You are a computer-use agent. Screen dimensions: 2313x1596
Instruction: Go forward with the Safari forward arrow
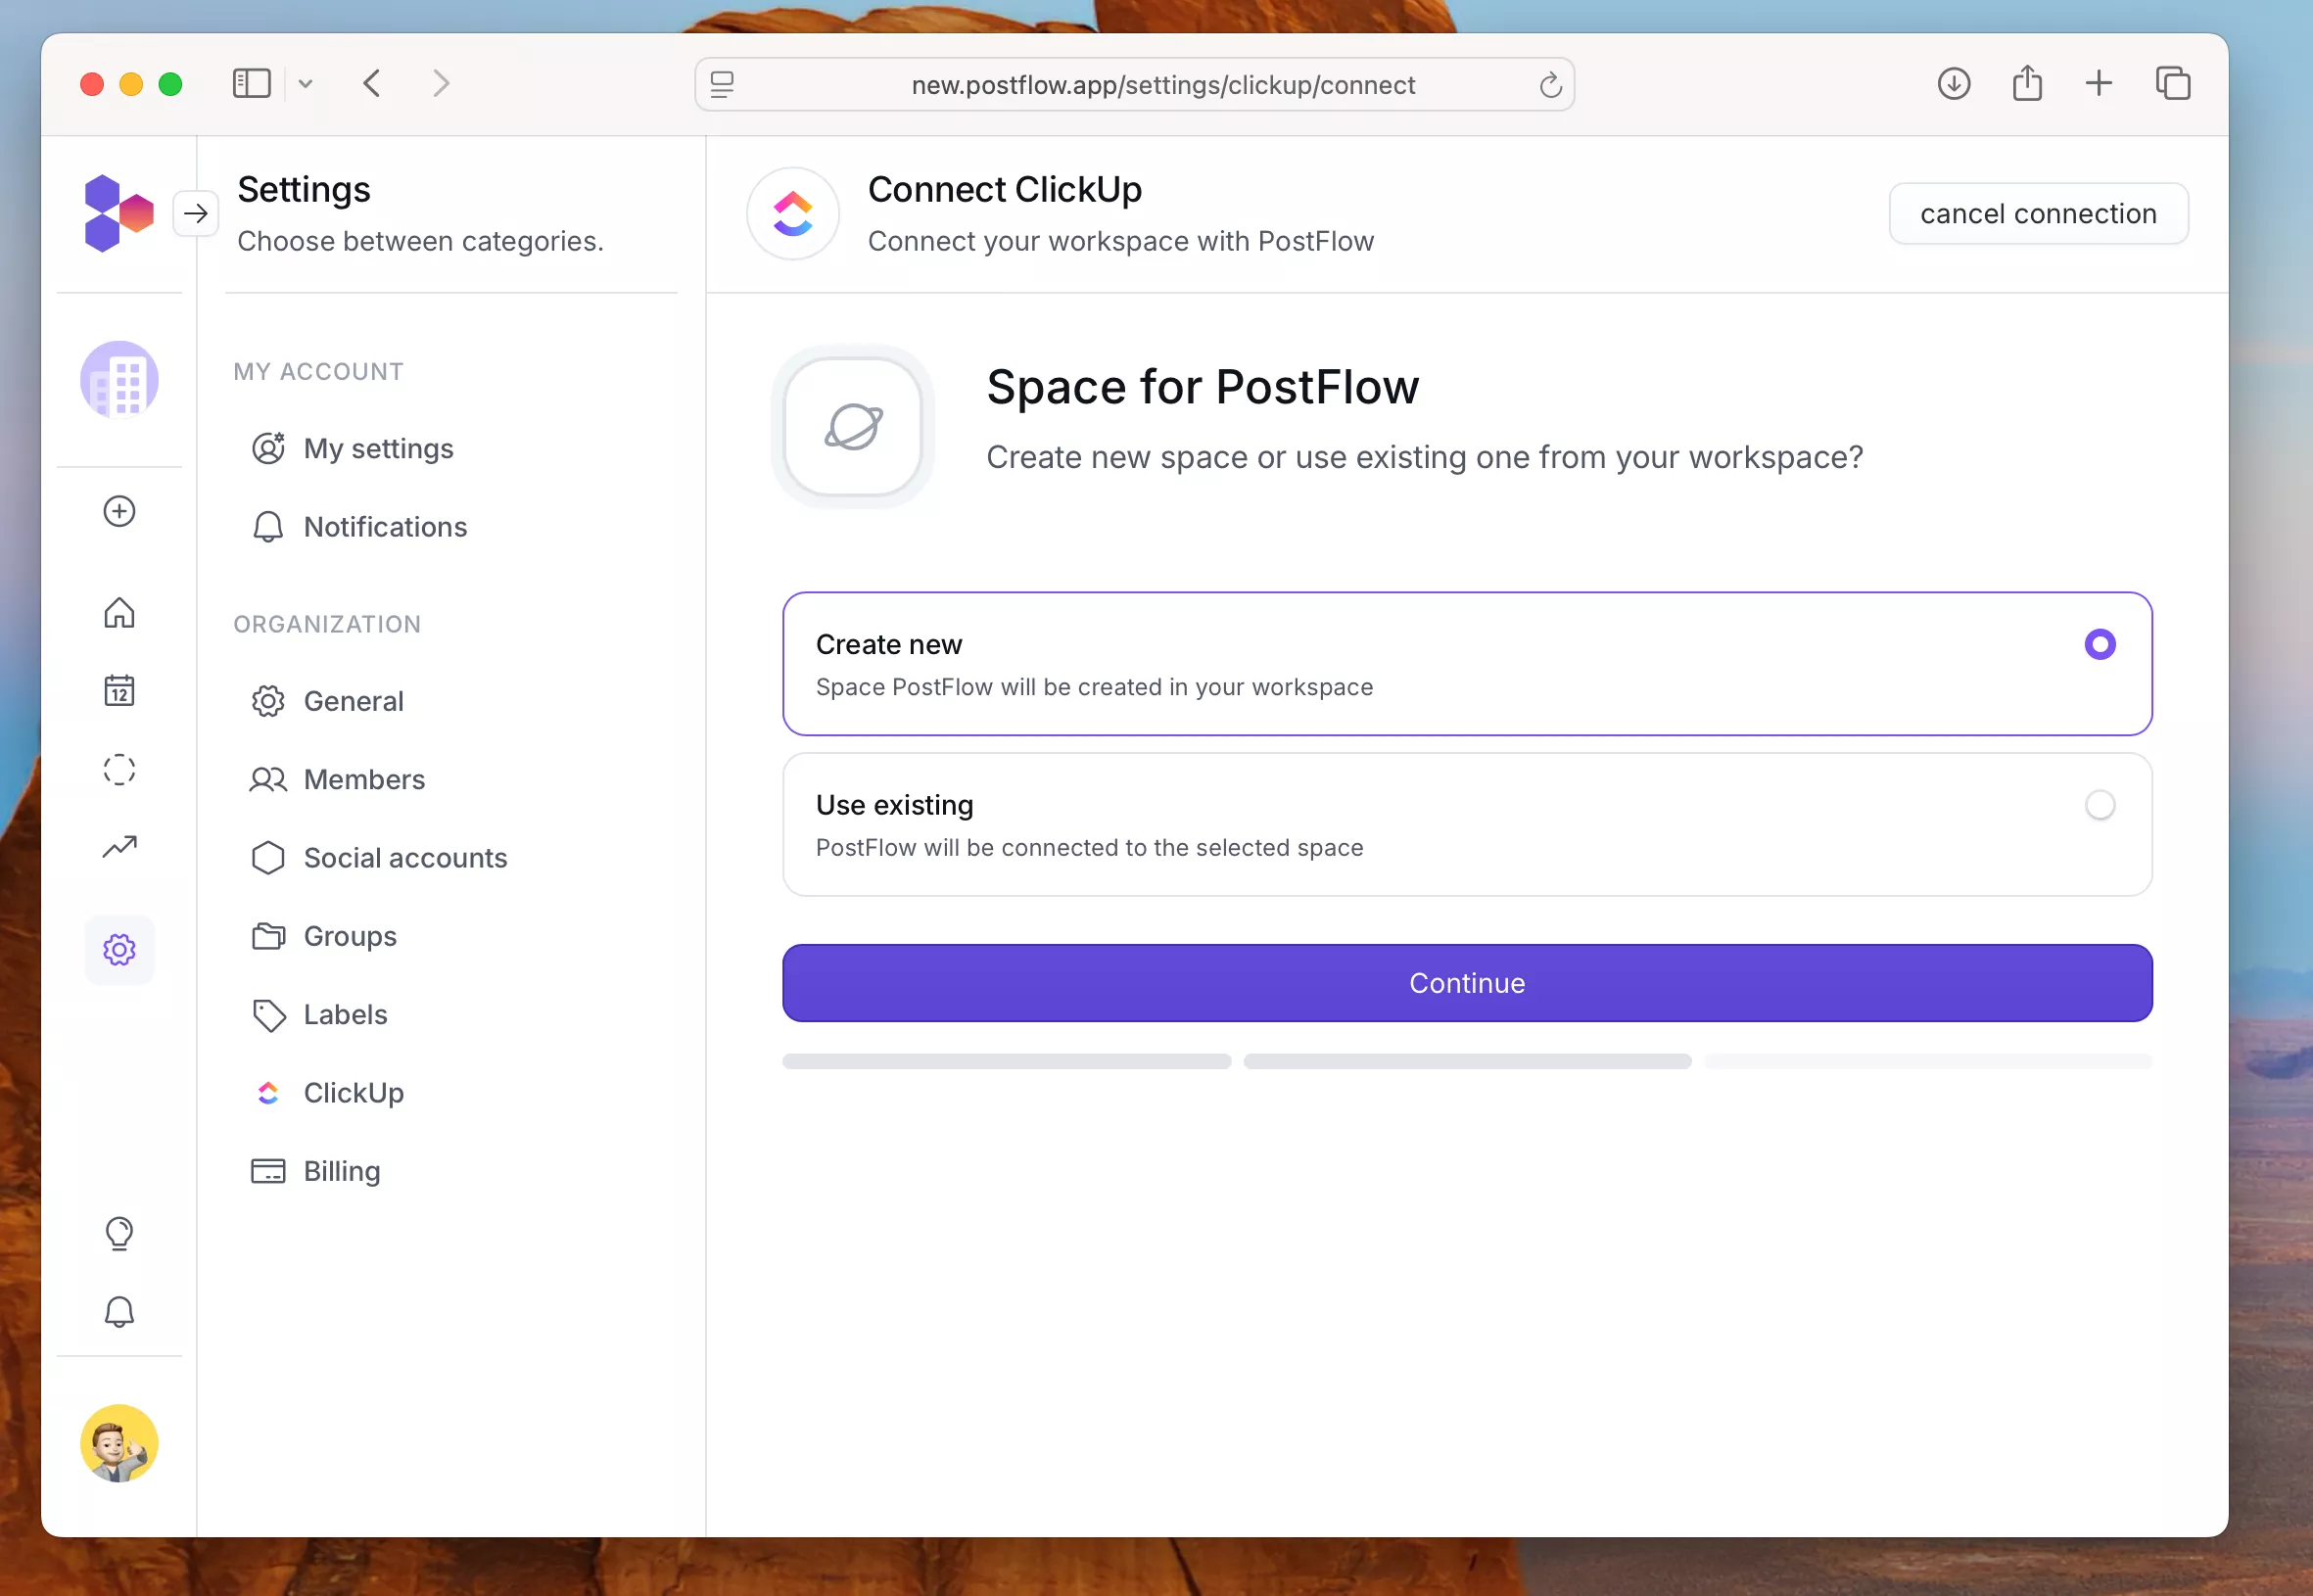pos(441,83)
